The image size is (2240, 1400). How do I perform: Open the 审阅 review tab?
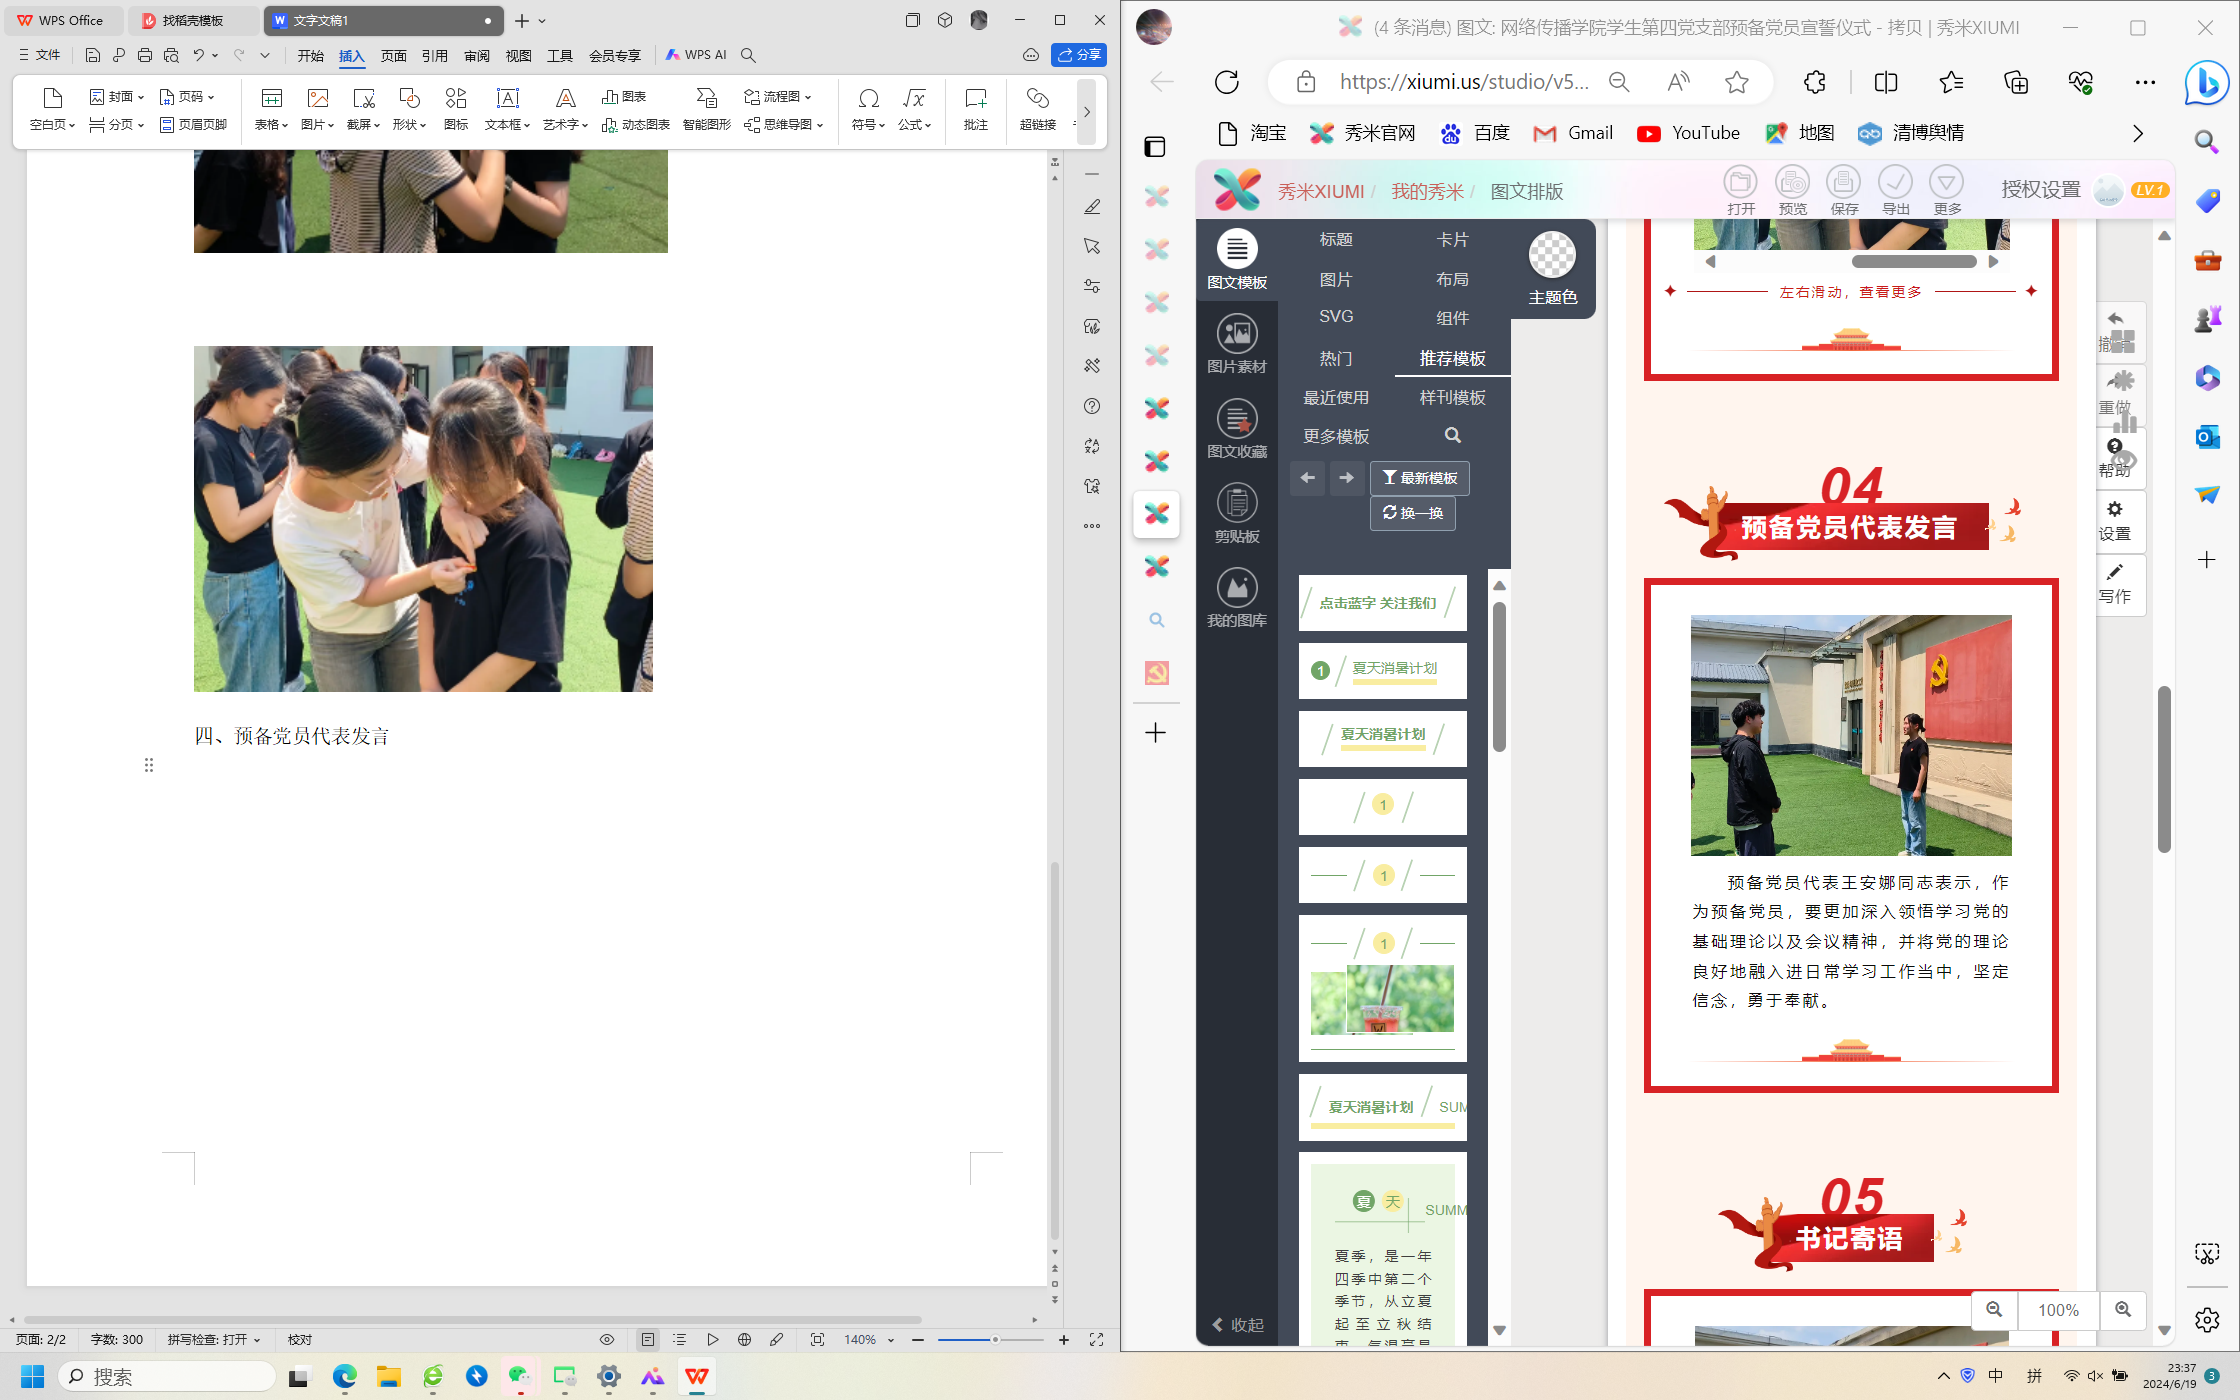[476, 55]
